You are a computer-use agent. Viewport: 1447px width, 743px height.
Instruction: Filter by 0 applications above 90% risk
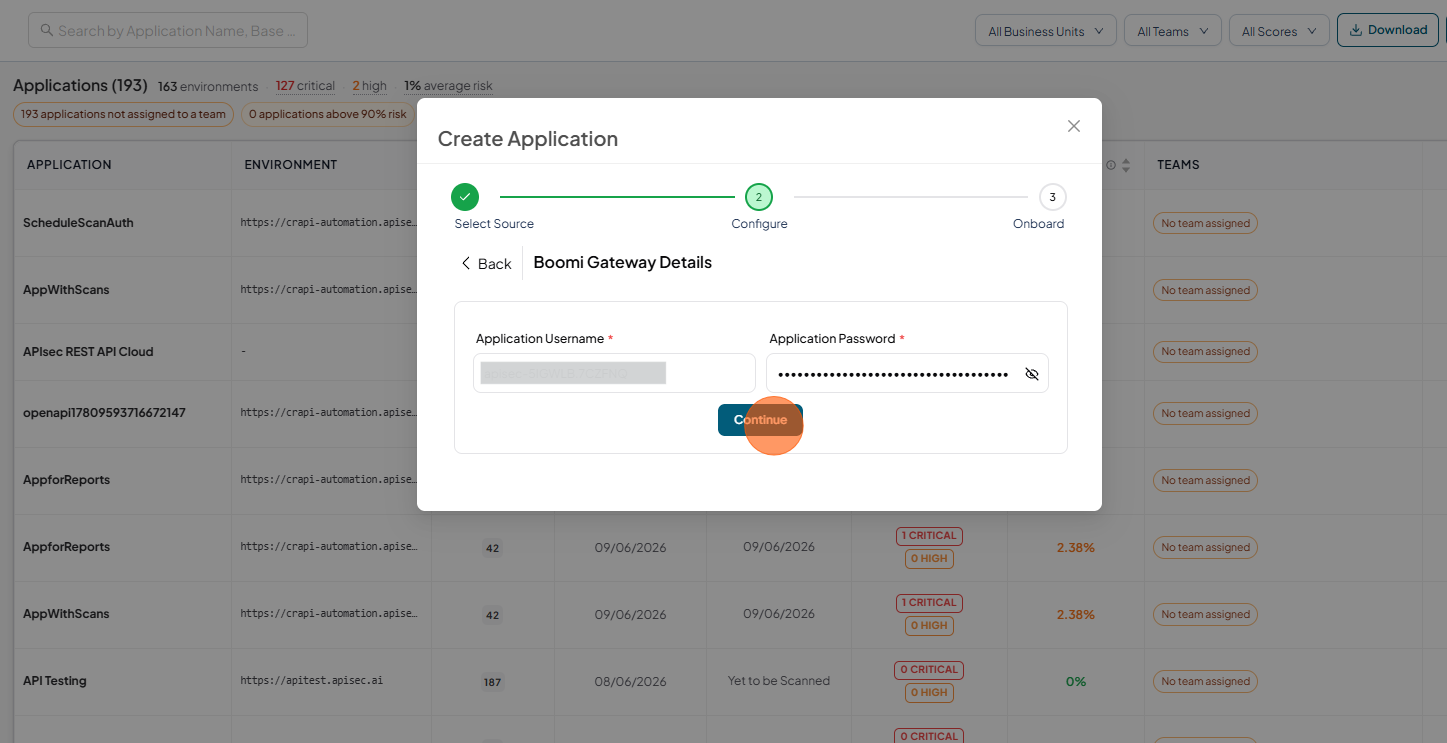(328, 114)
